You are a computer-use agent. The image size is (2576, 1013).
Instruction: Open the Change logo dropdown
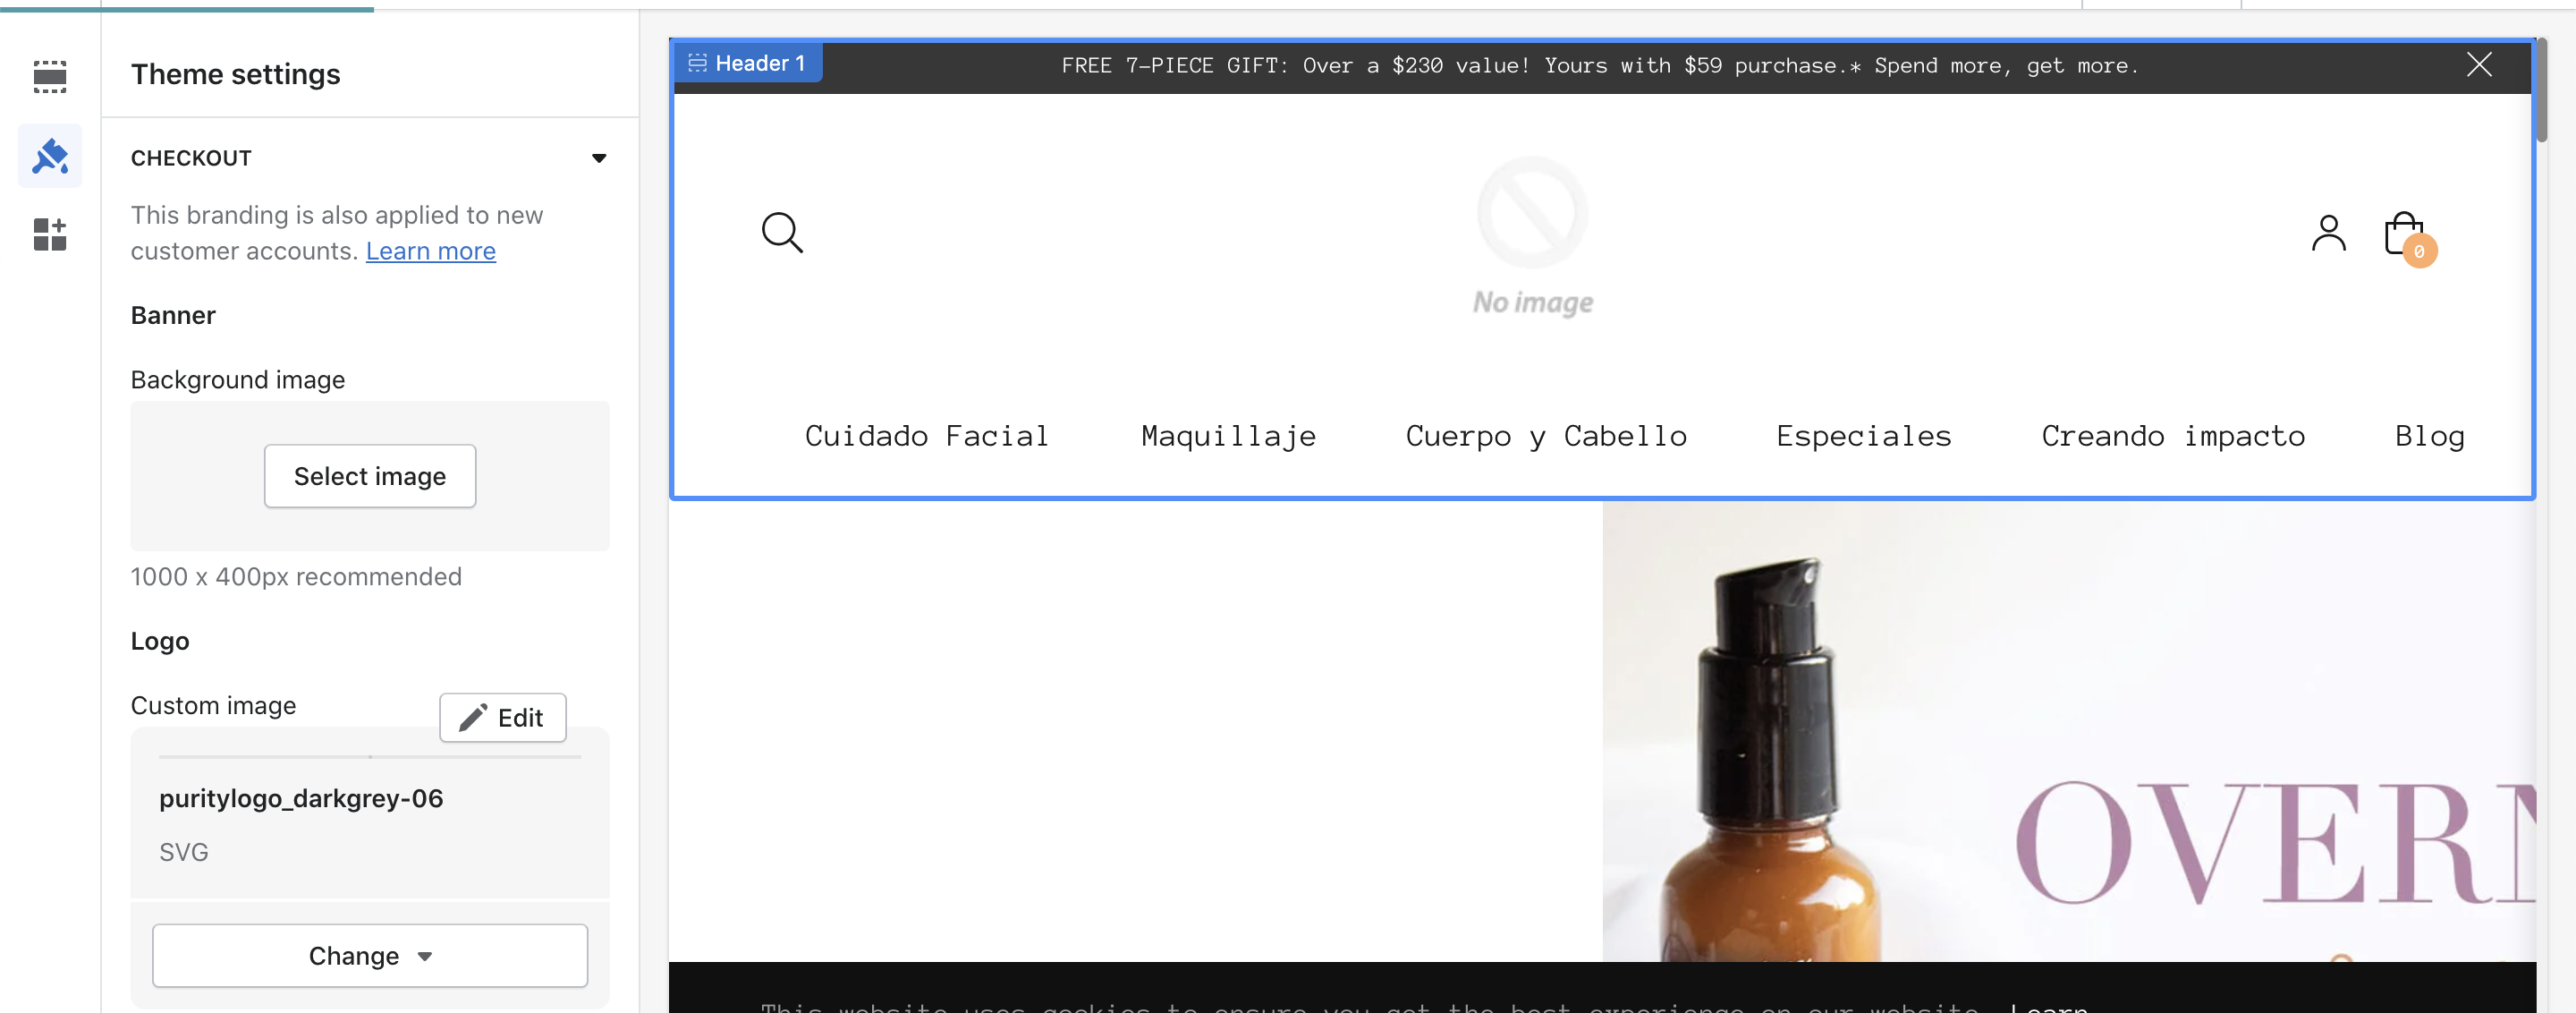[x=370, y=955]
